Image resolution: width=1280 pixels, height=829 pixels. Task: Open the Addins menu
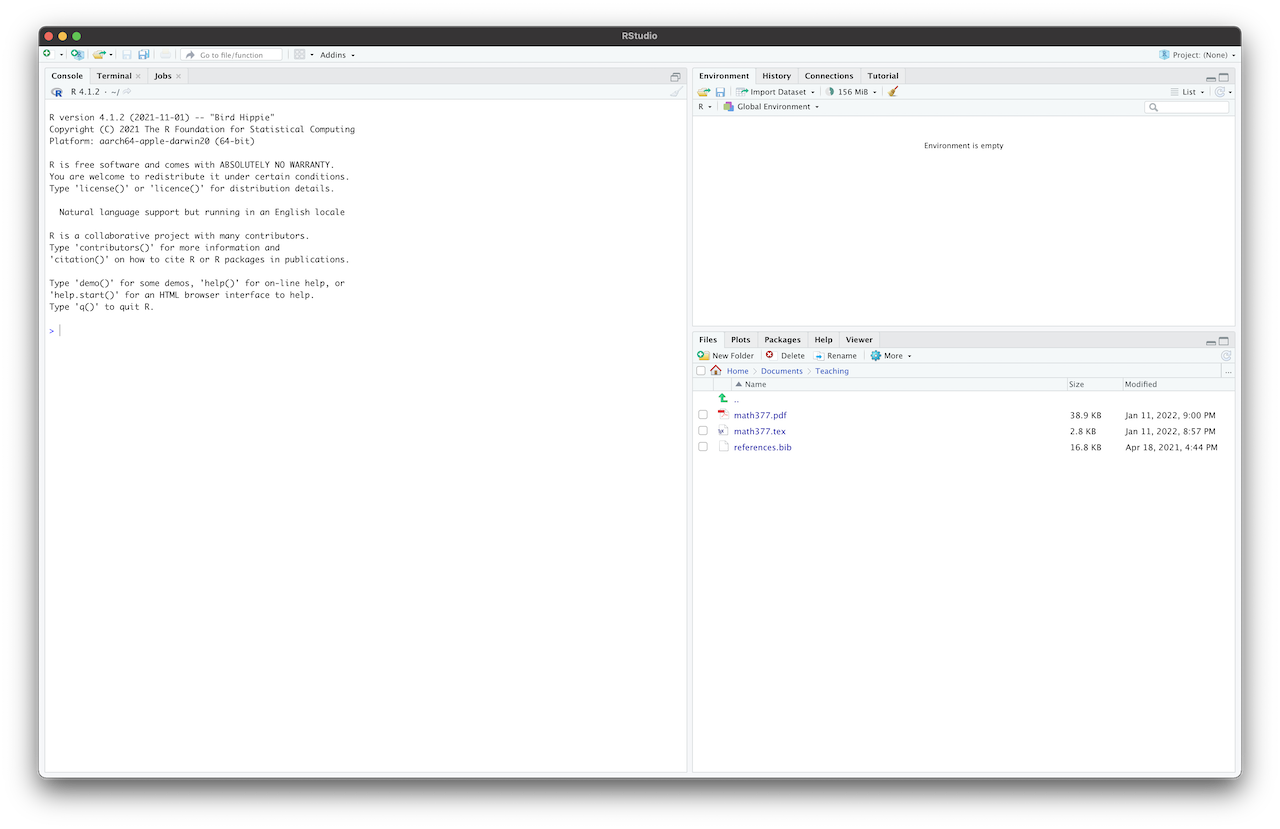tap(337, 55)
